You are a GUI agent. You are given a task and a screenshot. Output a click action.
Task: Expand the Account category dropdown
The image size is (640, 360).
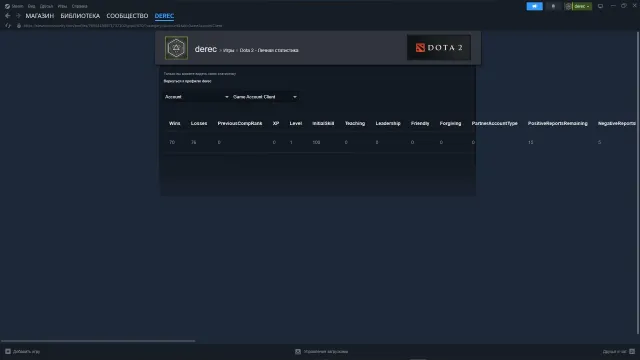click(x=196, y=97)
